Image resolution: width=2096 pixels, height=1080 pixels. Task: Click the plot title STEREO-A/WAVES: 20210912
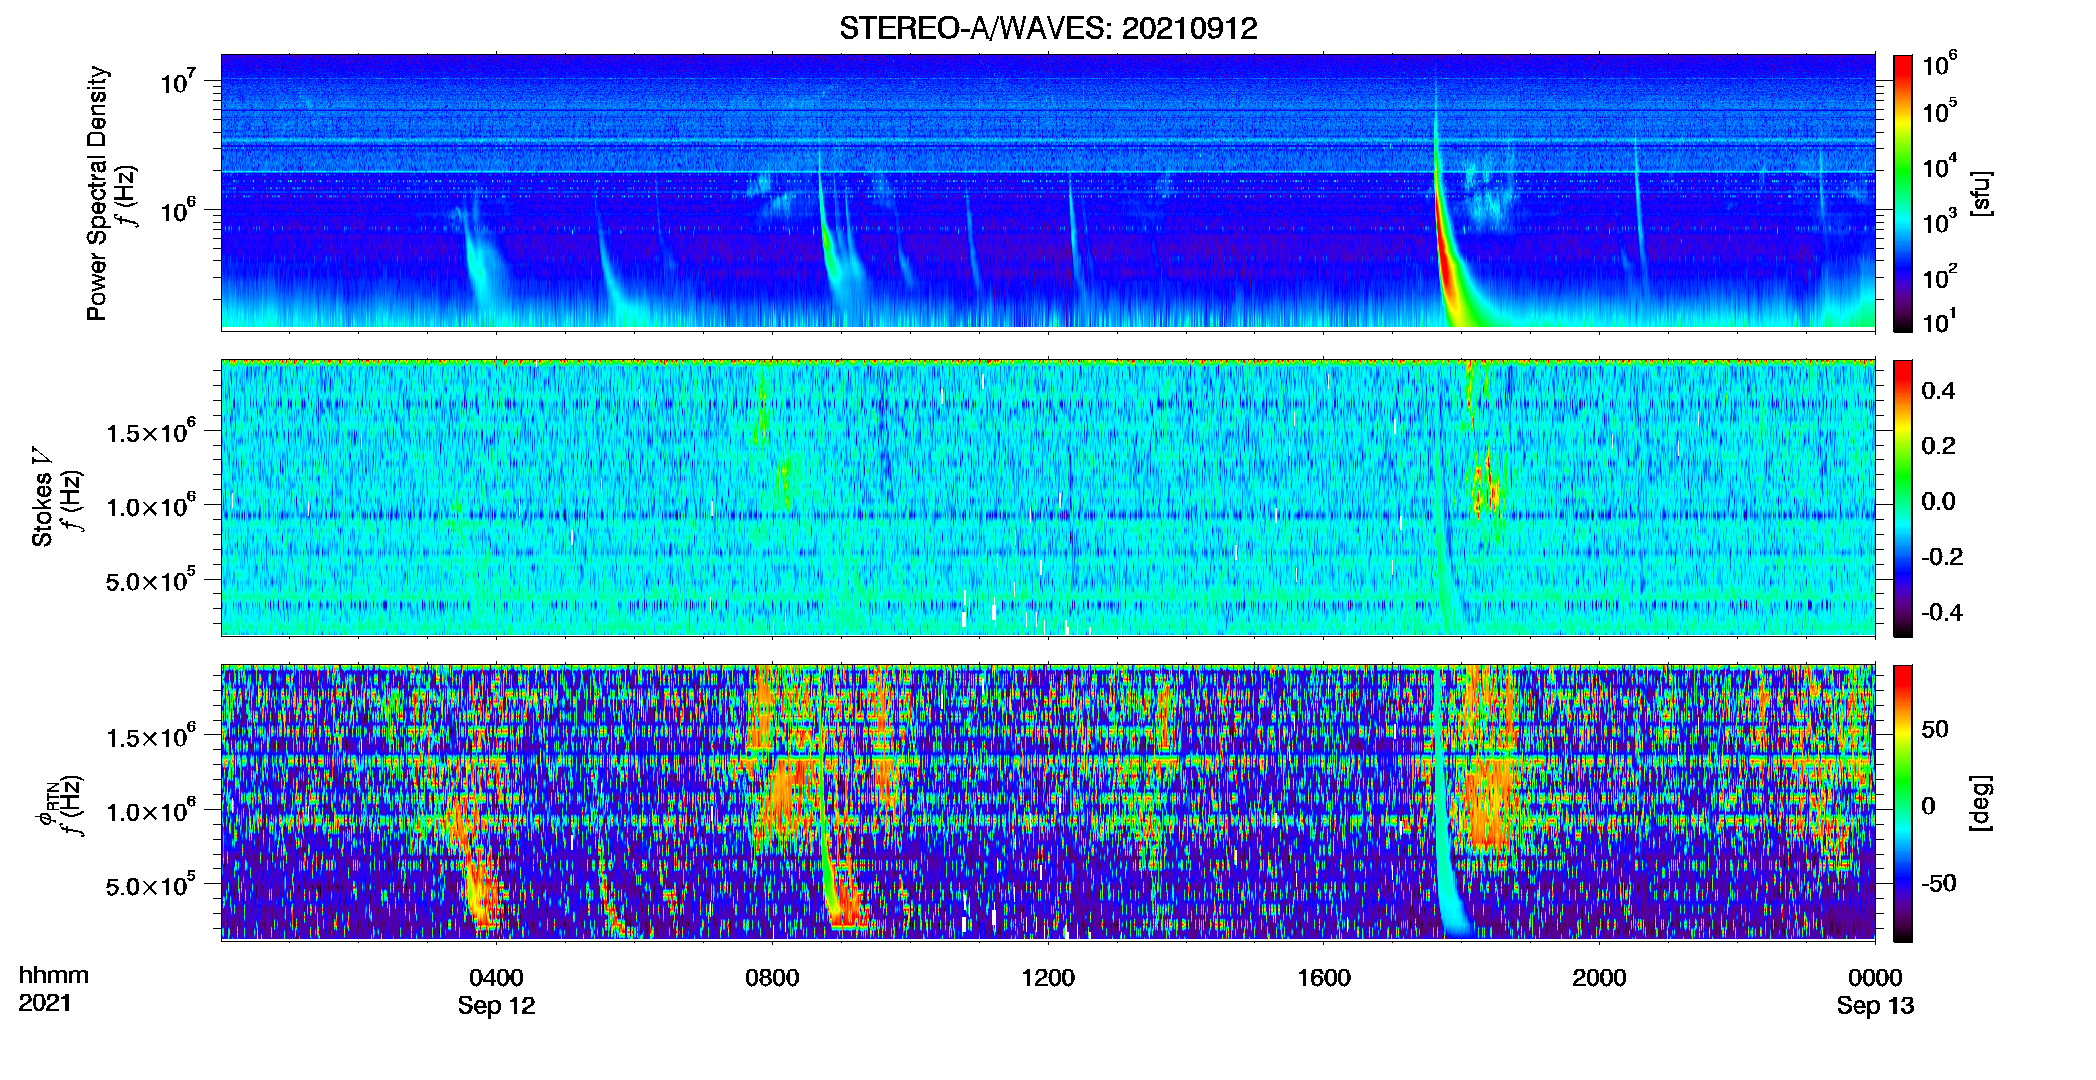coord(1048,28)
